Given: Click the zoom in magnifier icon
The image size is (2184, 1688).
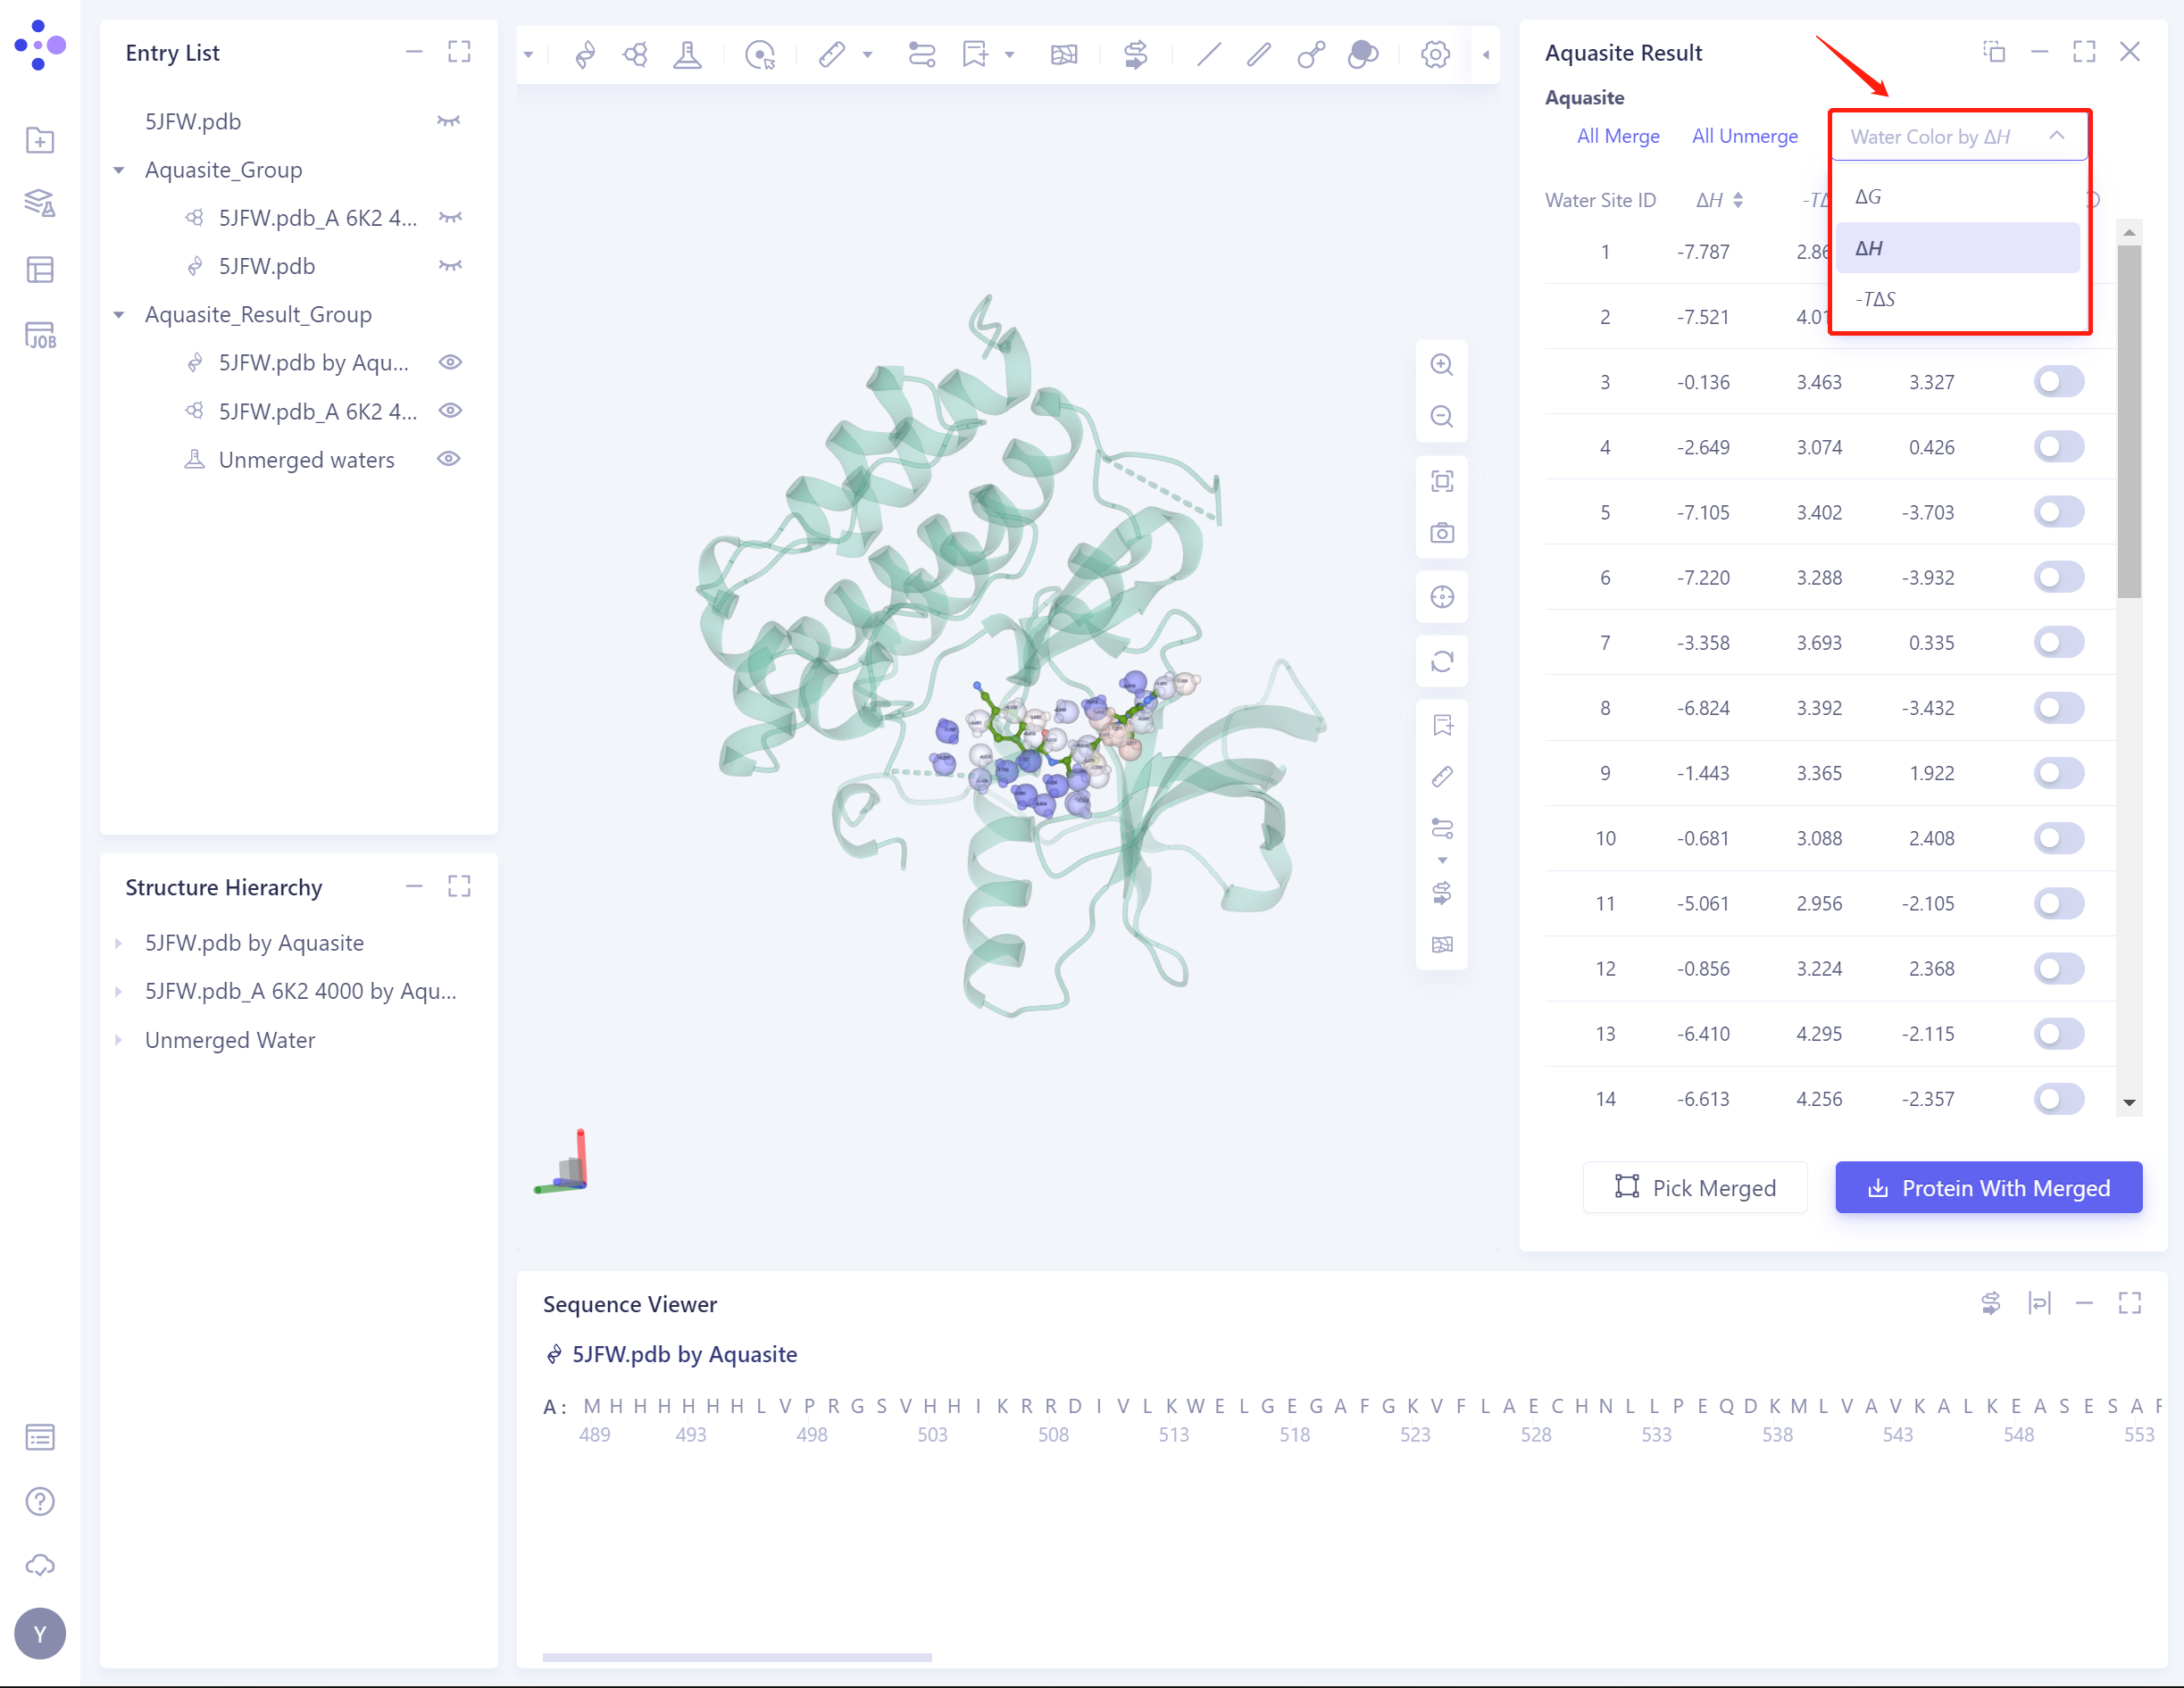Looking at the screenshot, I should 1441,365.
